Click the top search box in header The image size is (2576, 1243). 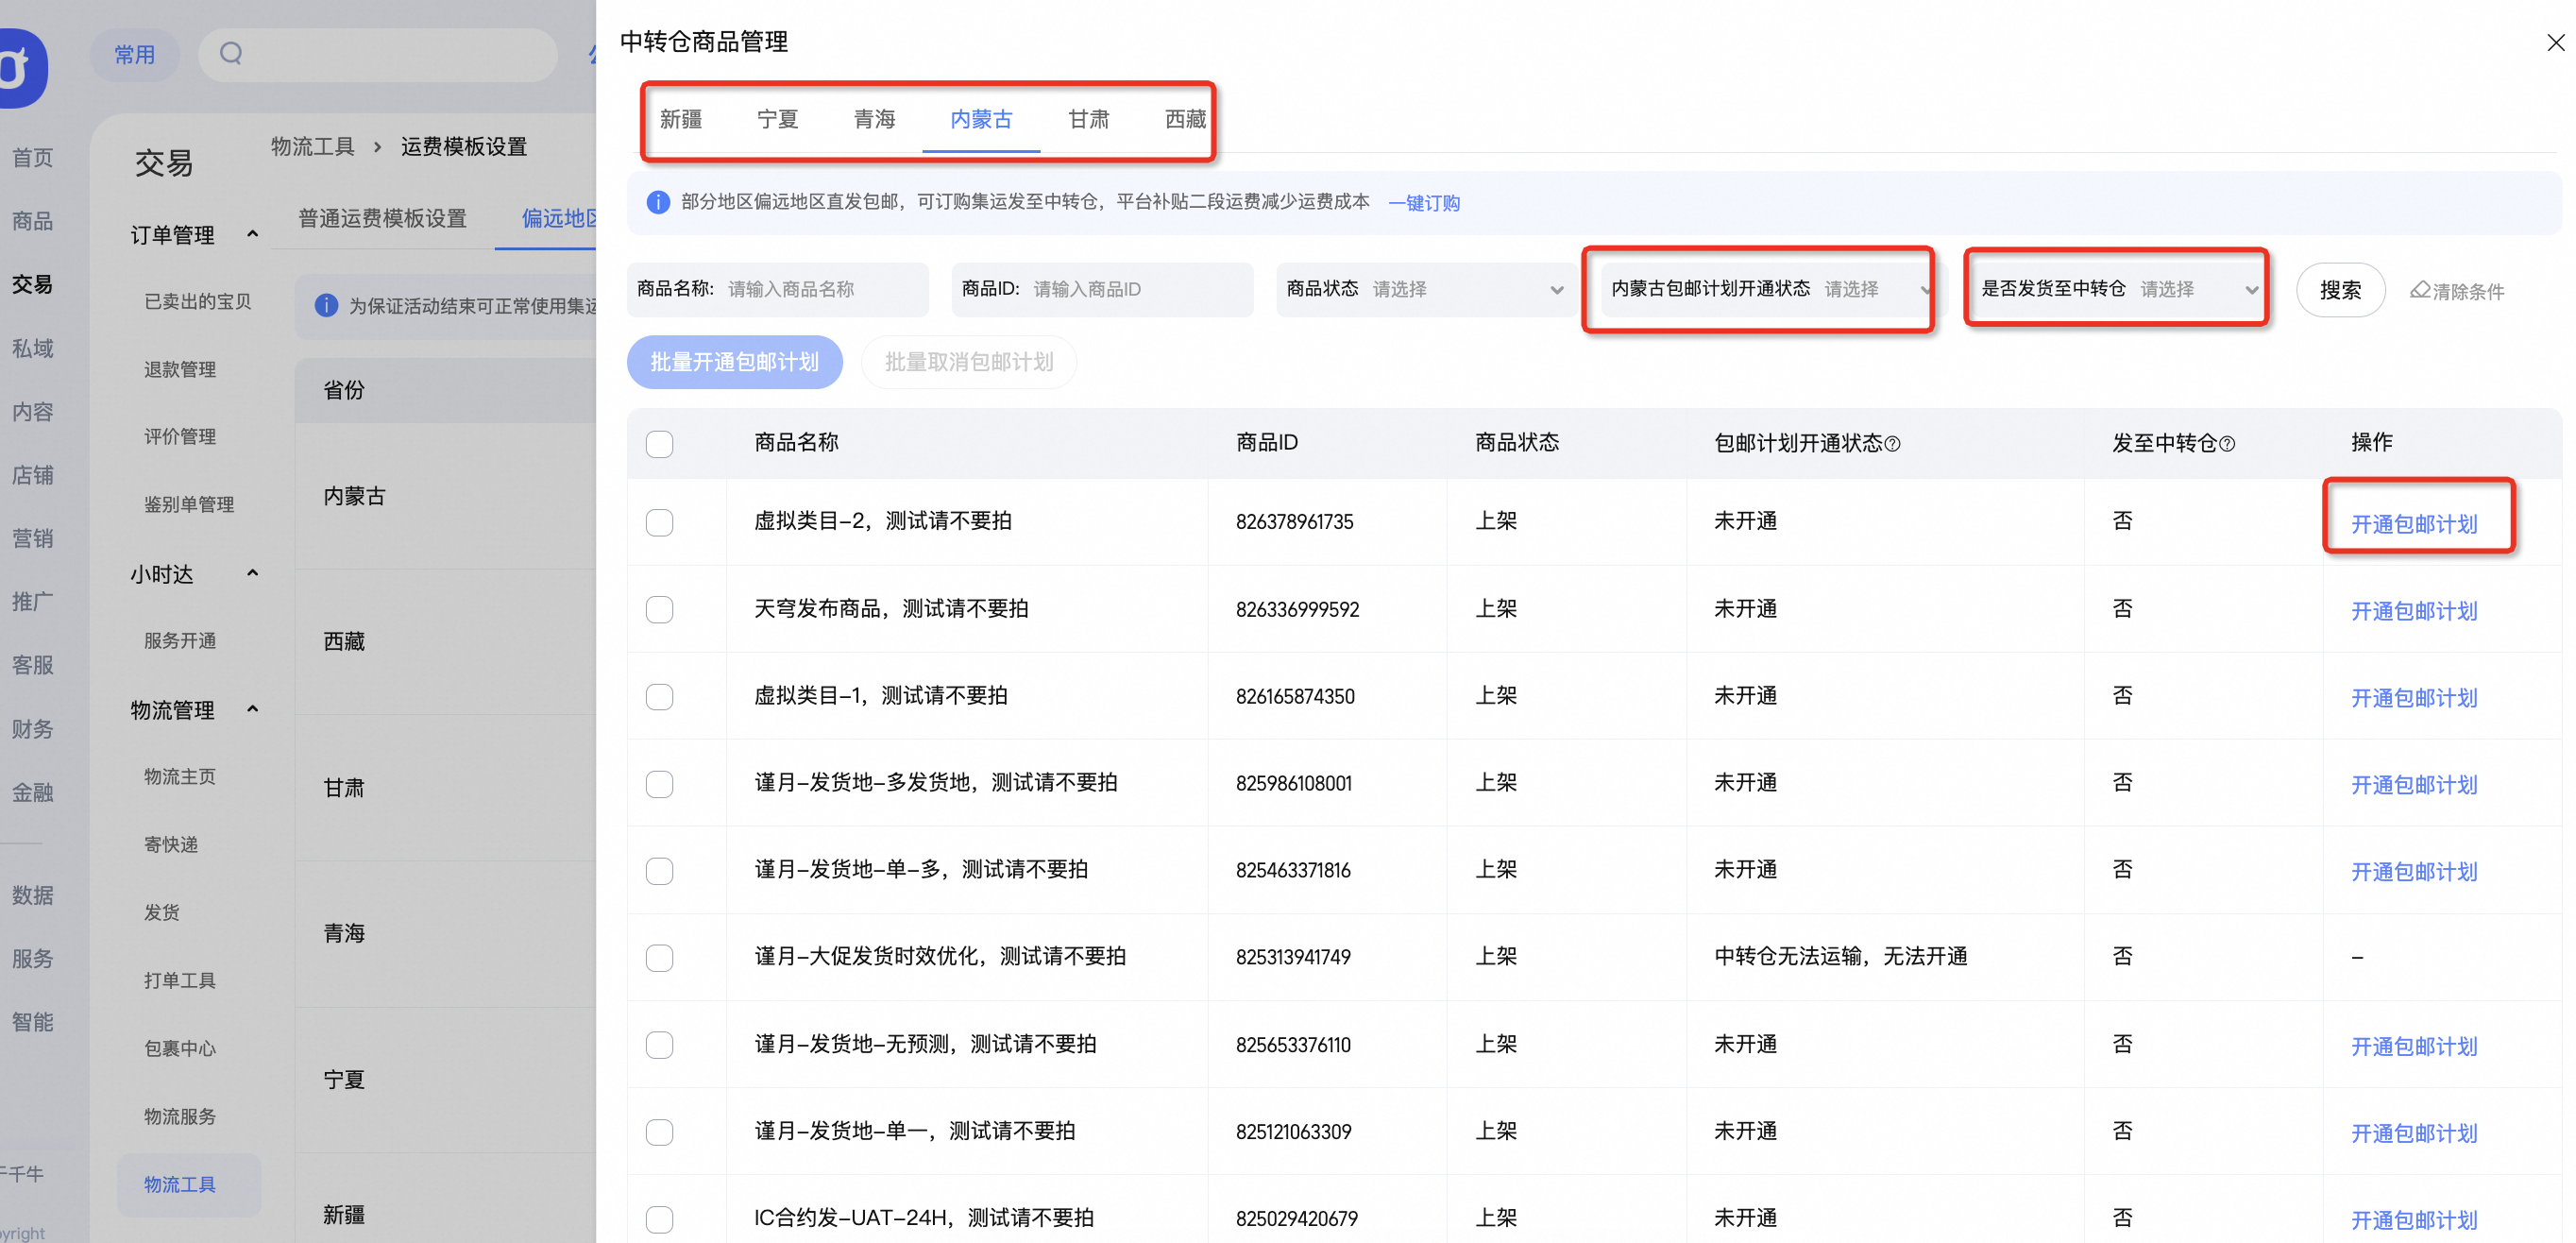coord(378,54)
